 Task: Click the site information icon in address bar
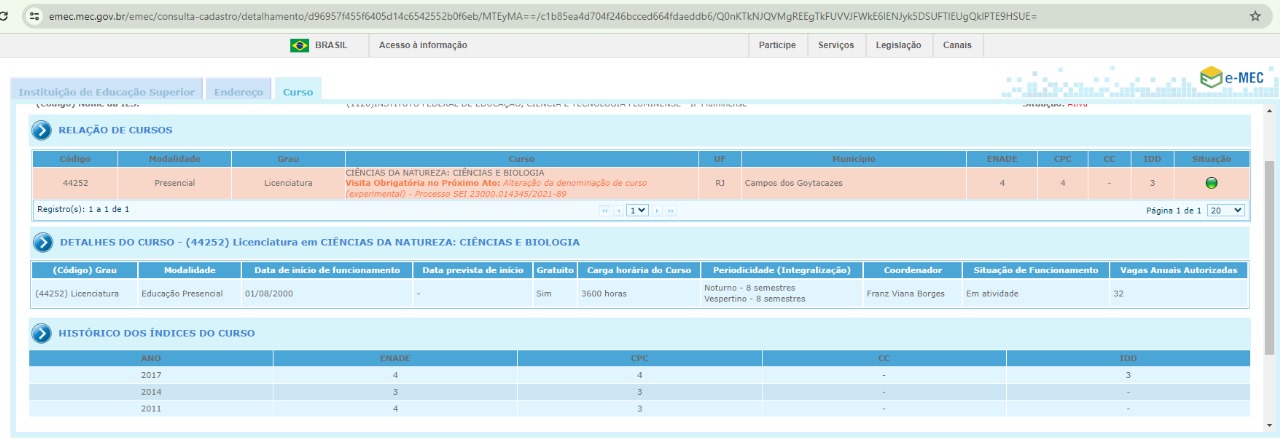coord(34,16)
